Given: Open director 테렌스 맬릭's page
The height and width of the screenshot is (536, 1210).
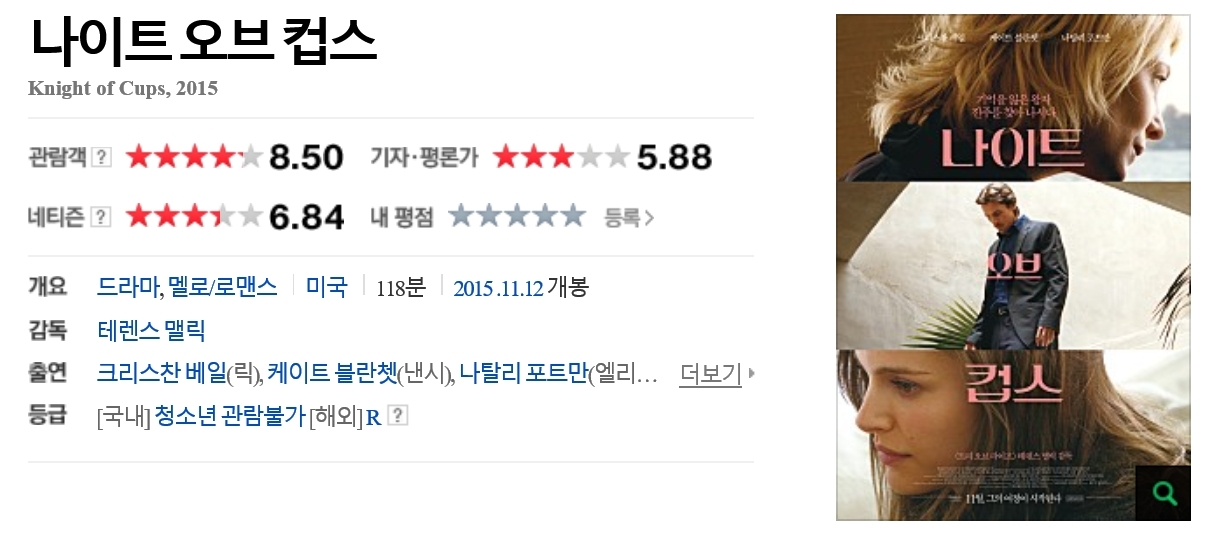Looking at the screenshot, I should [151, 331].
